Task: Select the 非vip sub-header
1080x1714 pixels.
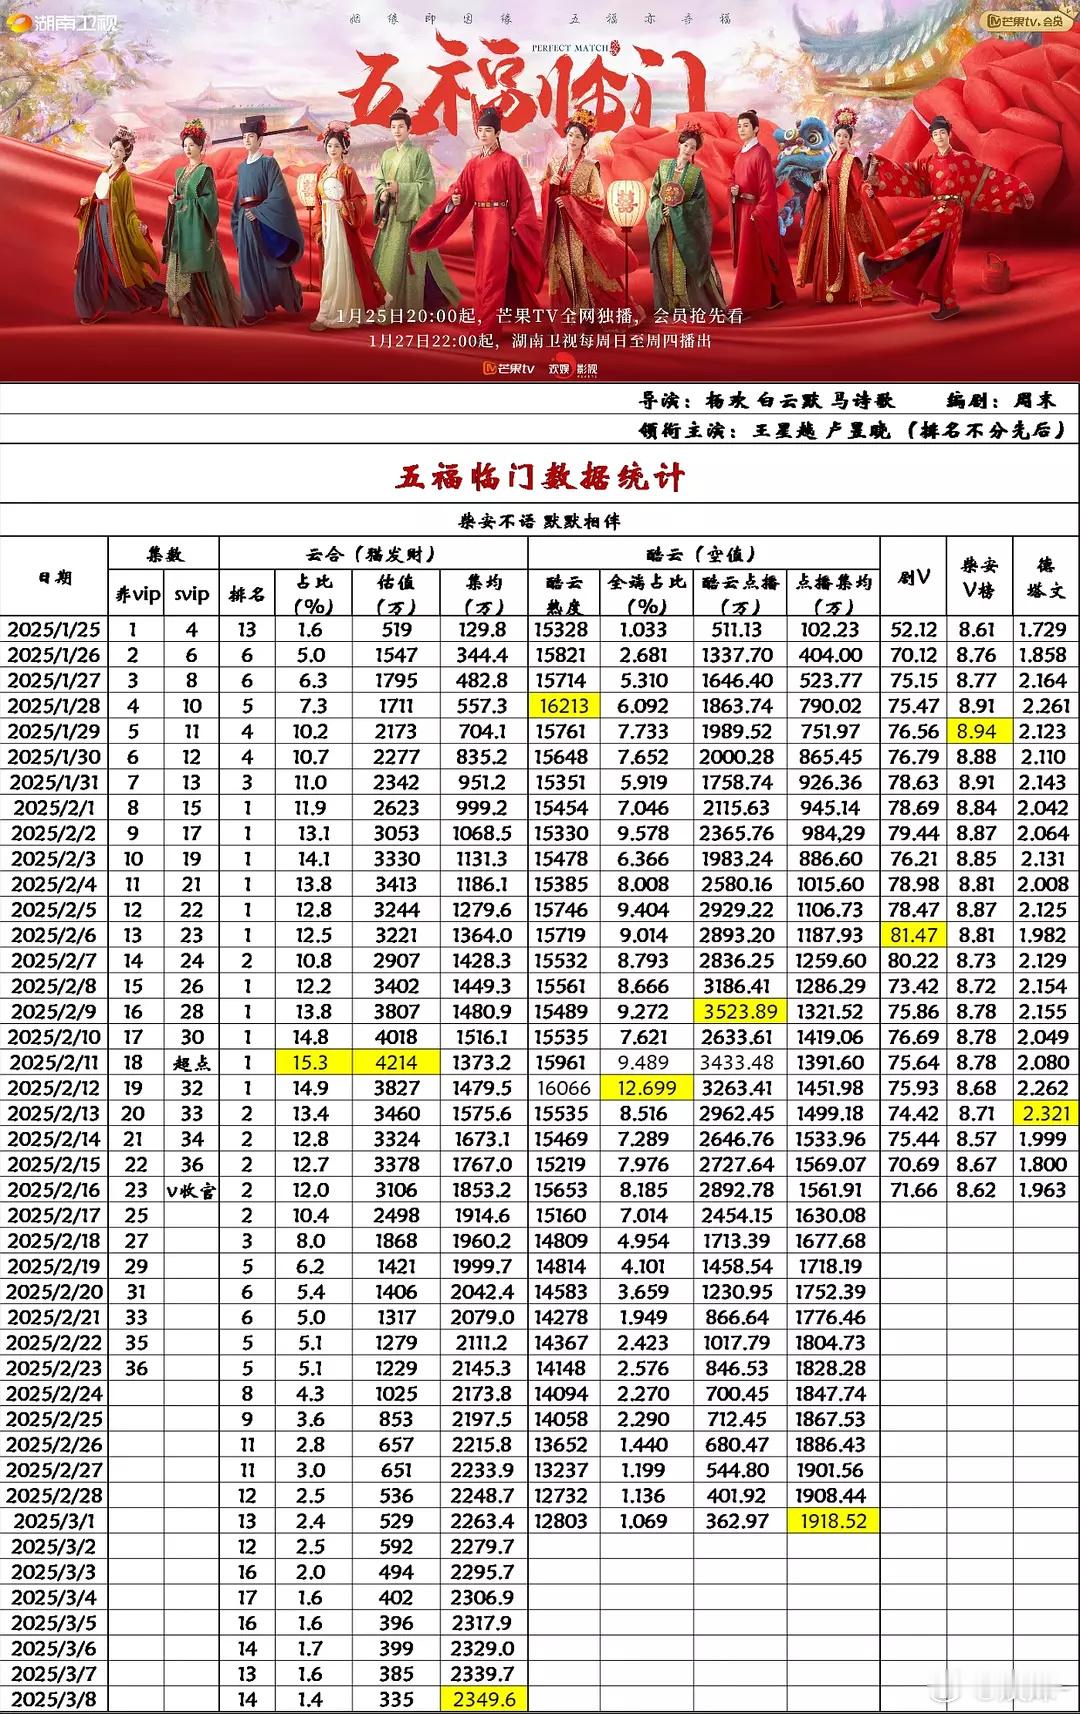Action: tap(138, 594)
